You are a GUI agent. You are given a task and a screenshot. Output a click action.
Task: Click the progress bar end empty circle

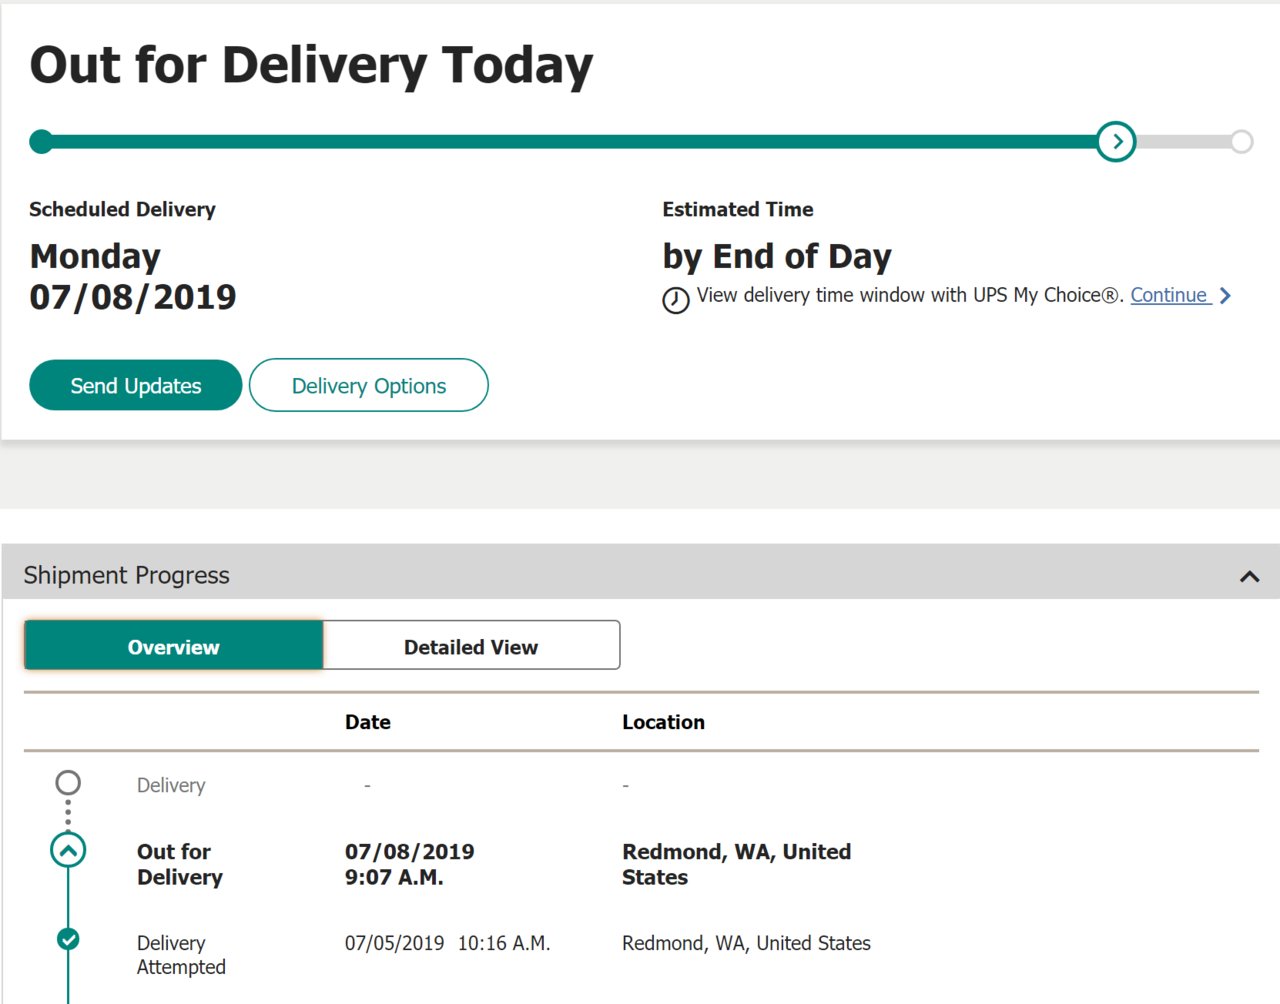pyautogui.click(x=1241, y=142)
